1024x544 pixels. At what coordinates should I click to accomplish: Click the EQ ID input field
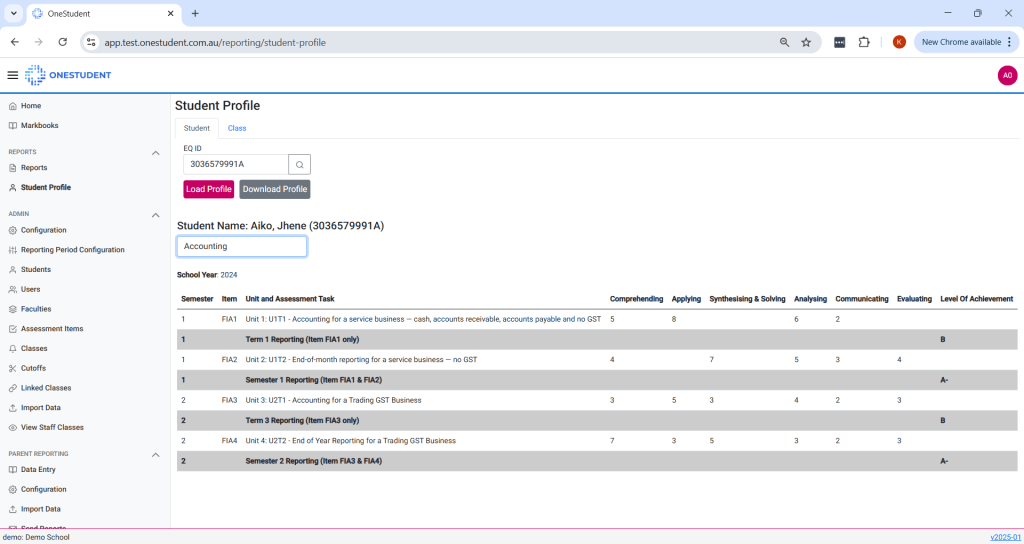click(236, 164)
